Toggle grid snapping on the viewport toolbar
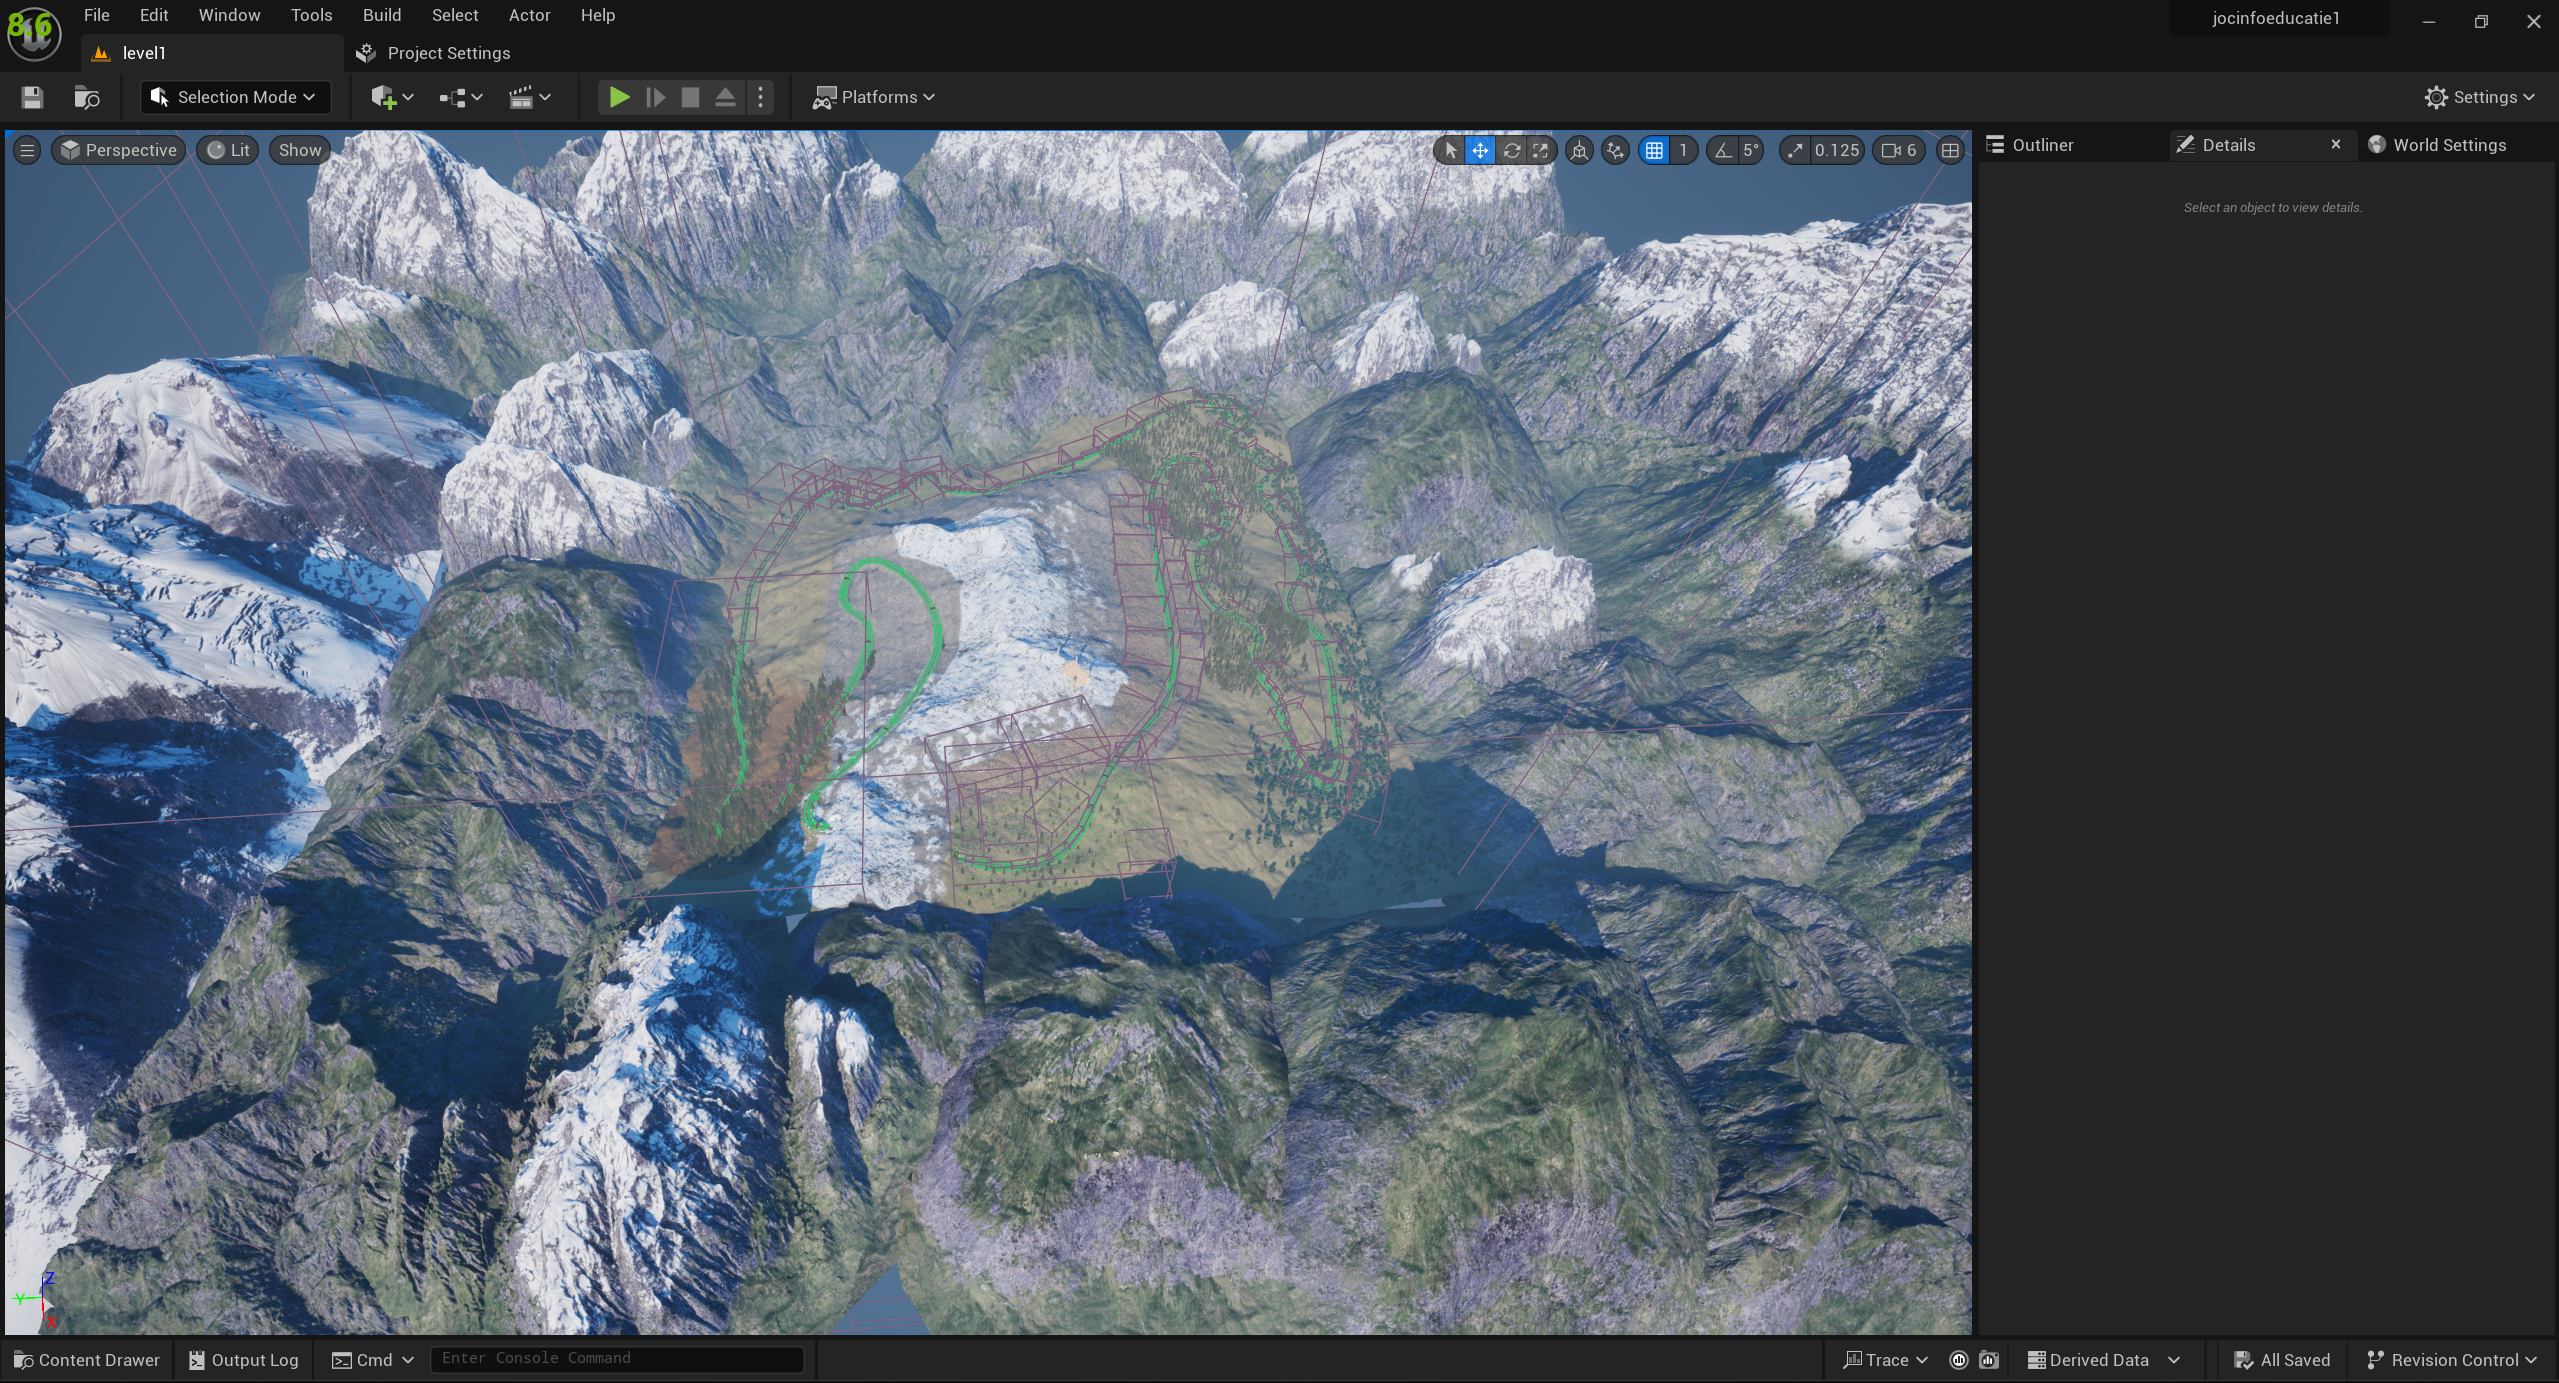Viewport: 2559px width, 1383px height. [x=1654, y=150]
